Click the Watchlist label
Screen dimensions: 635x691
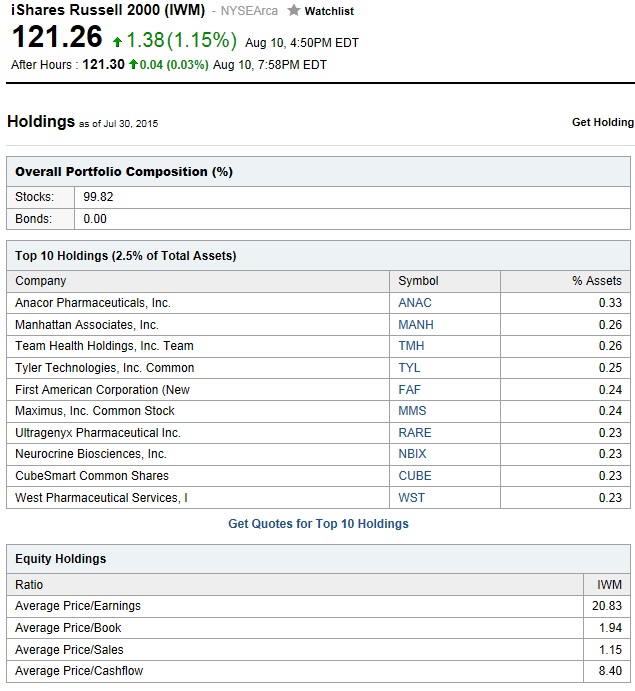coord(329,11)
